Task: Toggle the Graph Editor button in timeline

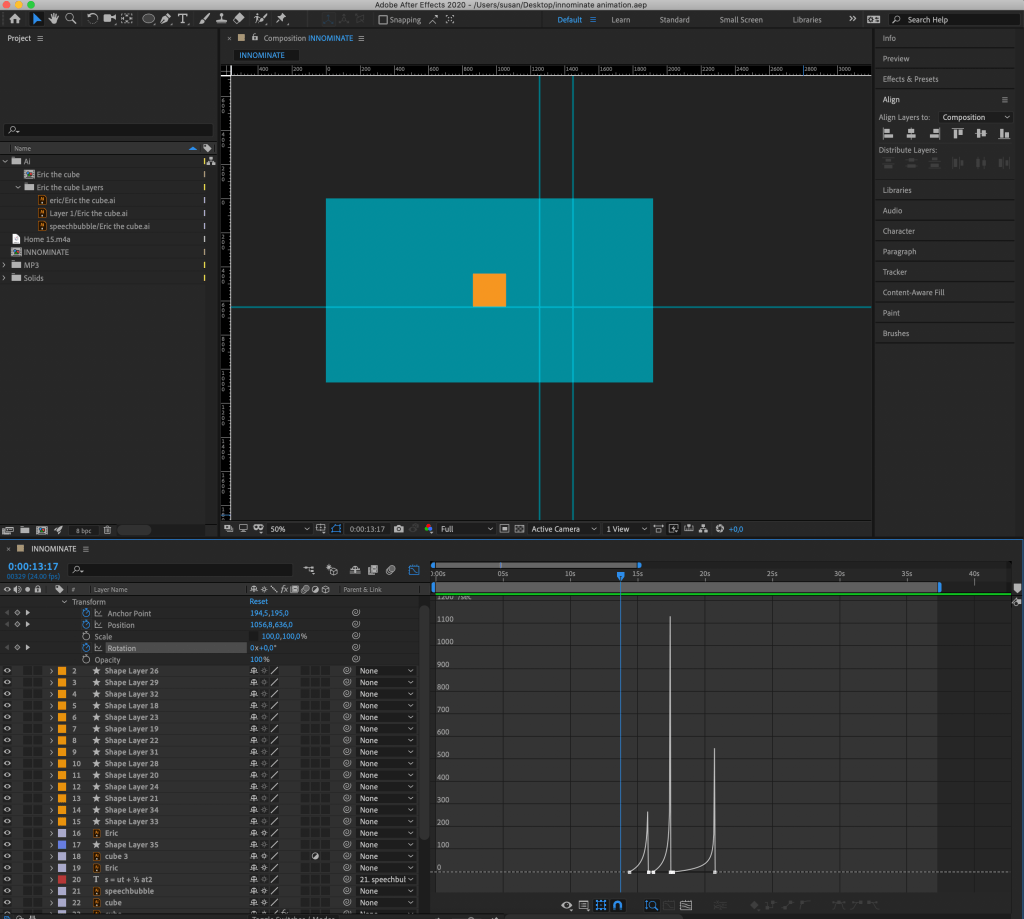Action: coord(414,570)
